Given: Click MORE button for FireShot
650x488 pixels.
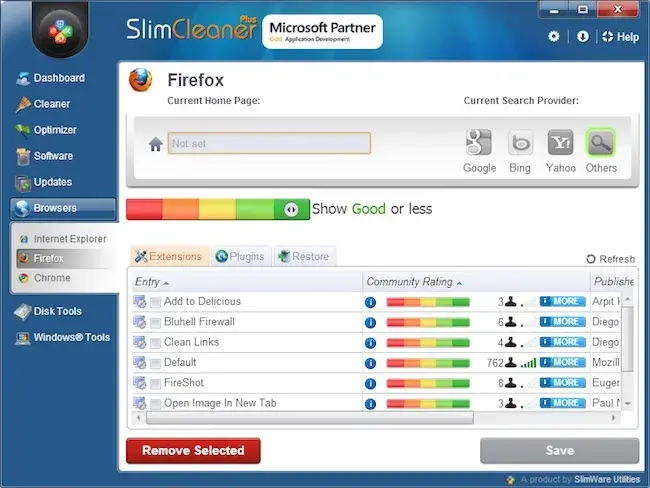Looking at the screenshot, I should pyautogui.click(x=563, y=383).
